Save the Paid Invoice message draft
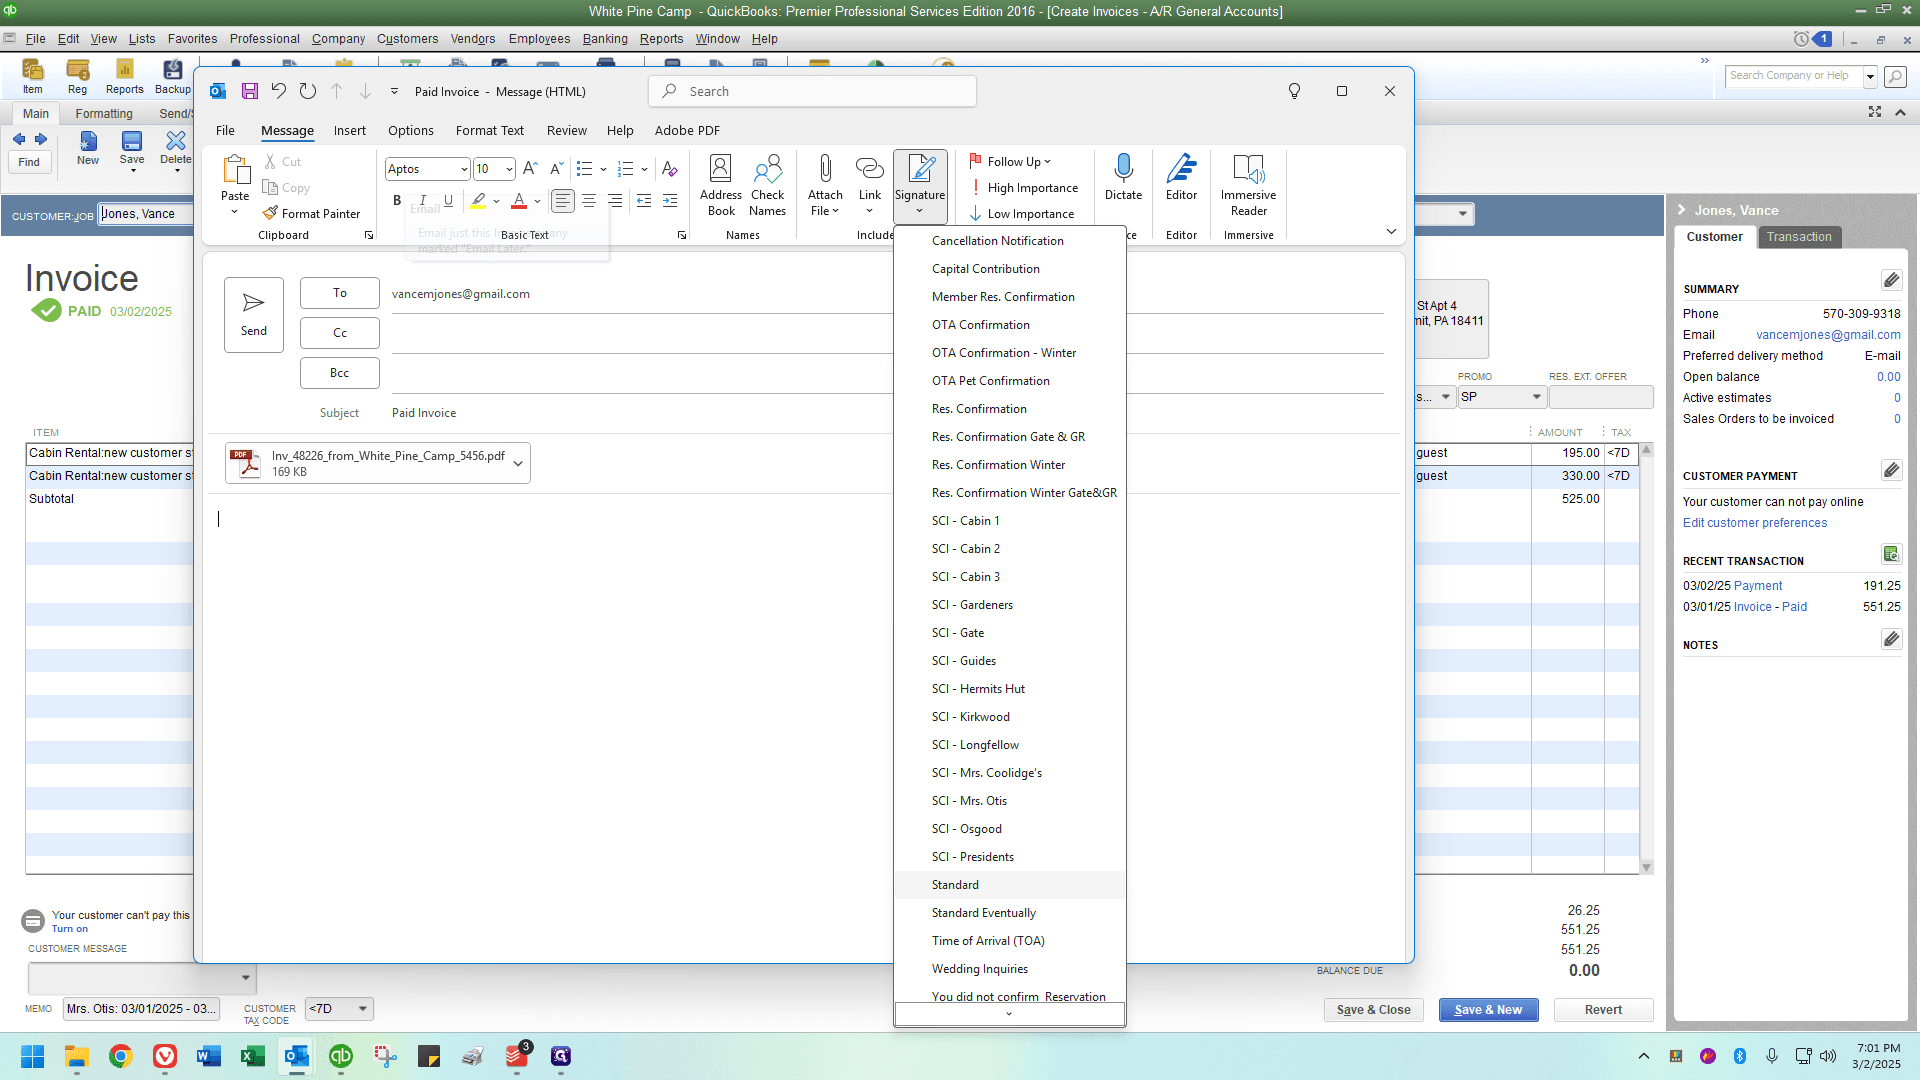Image resolution: width=1920 pixels, height=1080 pixels. 250,91
